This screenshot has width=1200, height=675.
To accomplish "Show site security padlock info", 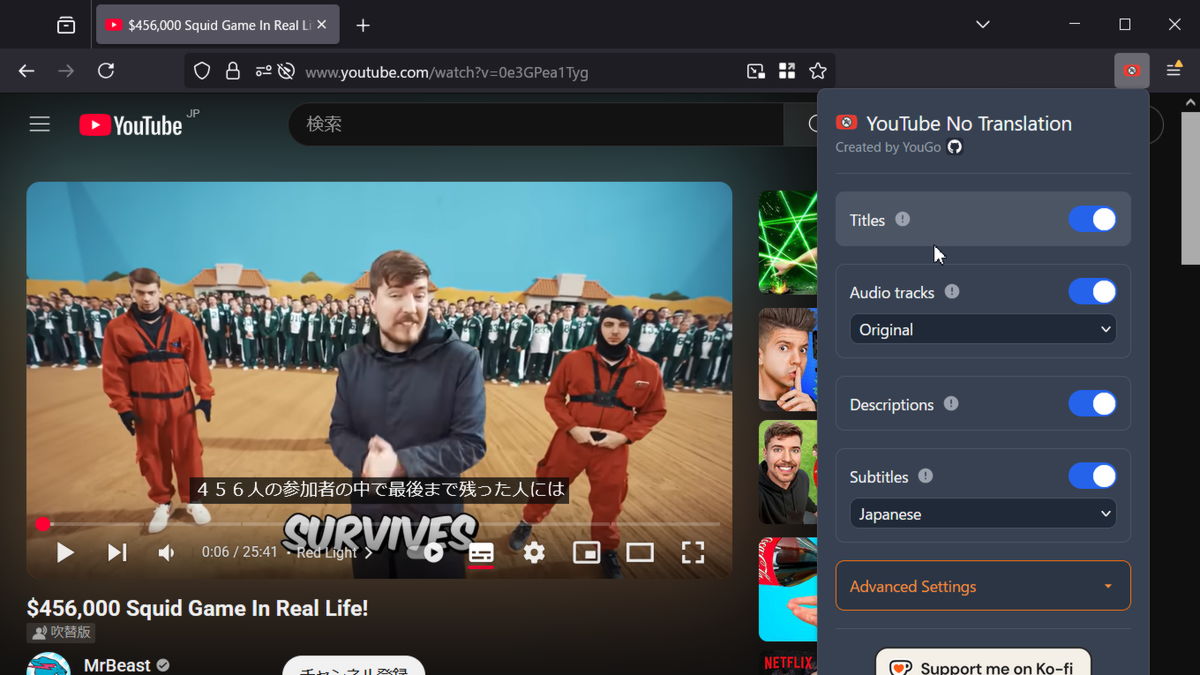I will pos(233,71).
